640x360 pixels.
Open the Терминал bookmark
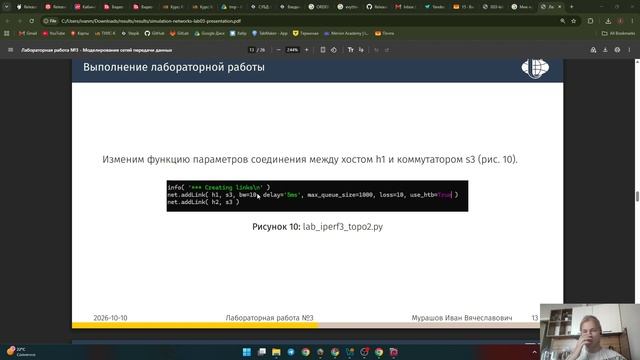pos(306,33)
